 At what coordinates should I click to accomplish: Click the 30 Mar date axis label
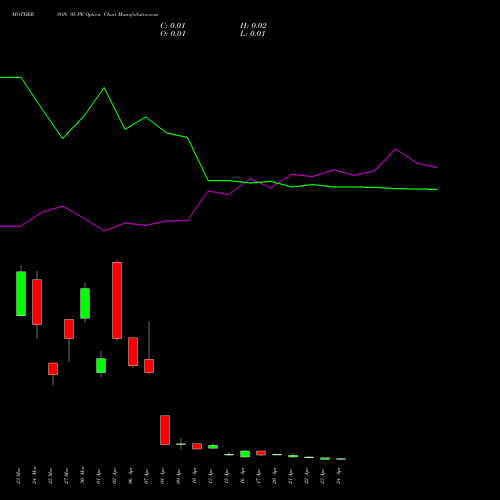83,475
